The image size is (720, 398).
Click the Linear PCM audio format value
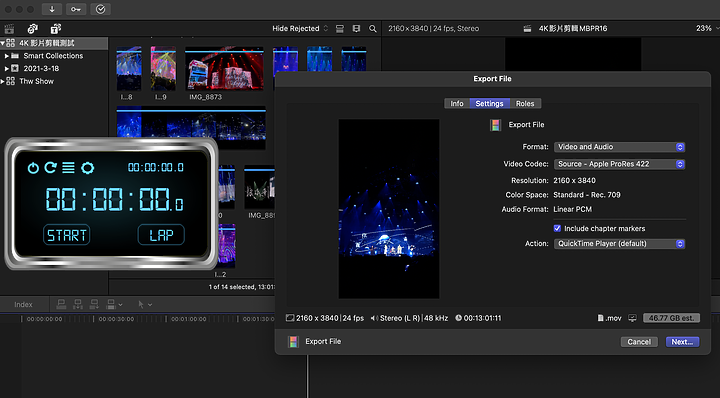pos(573,209)
